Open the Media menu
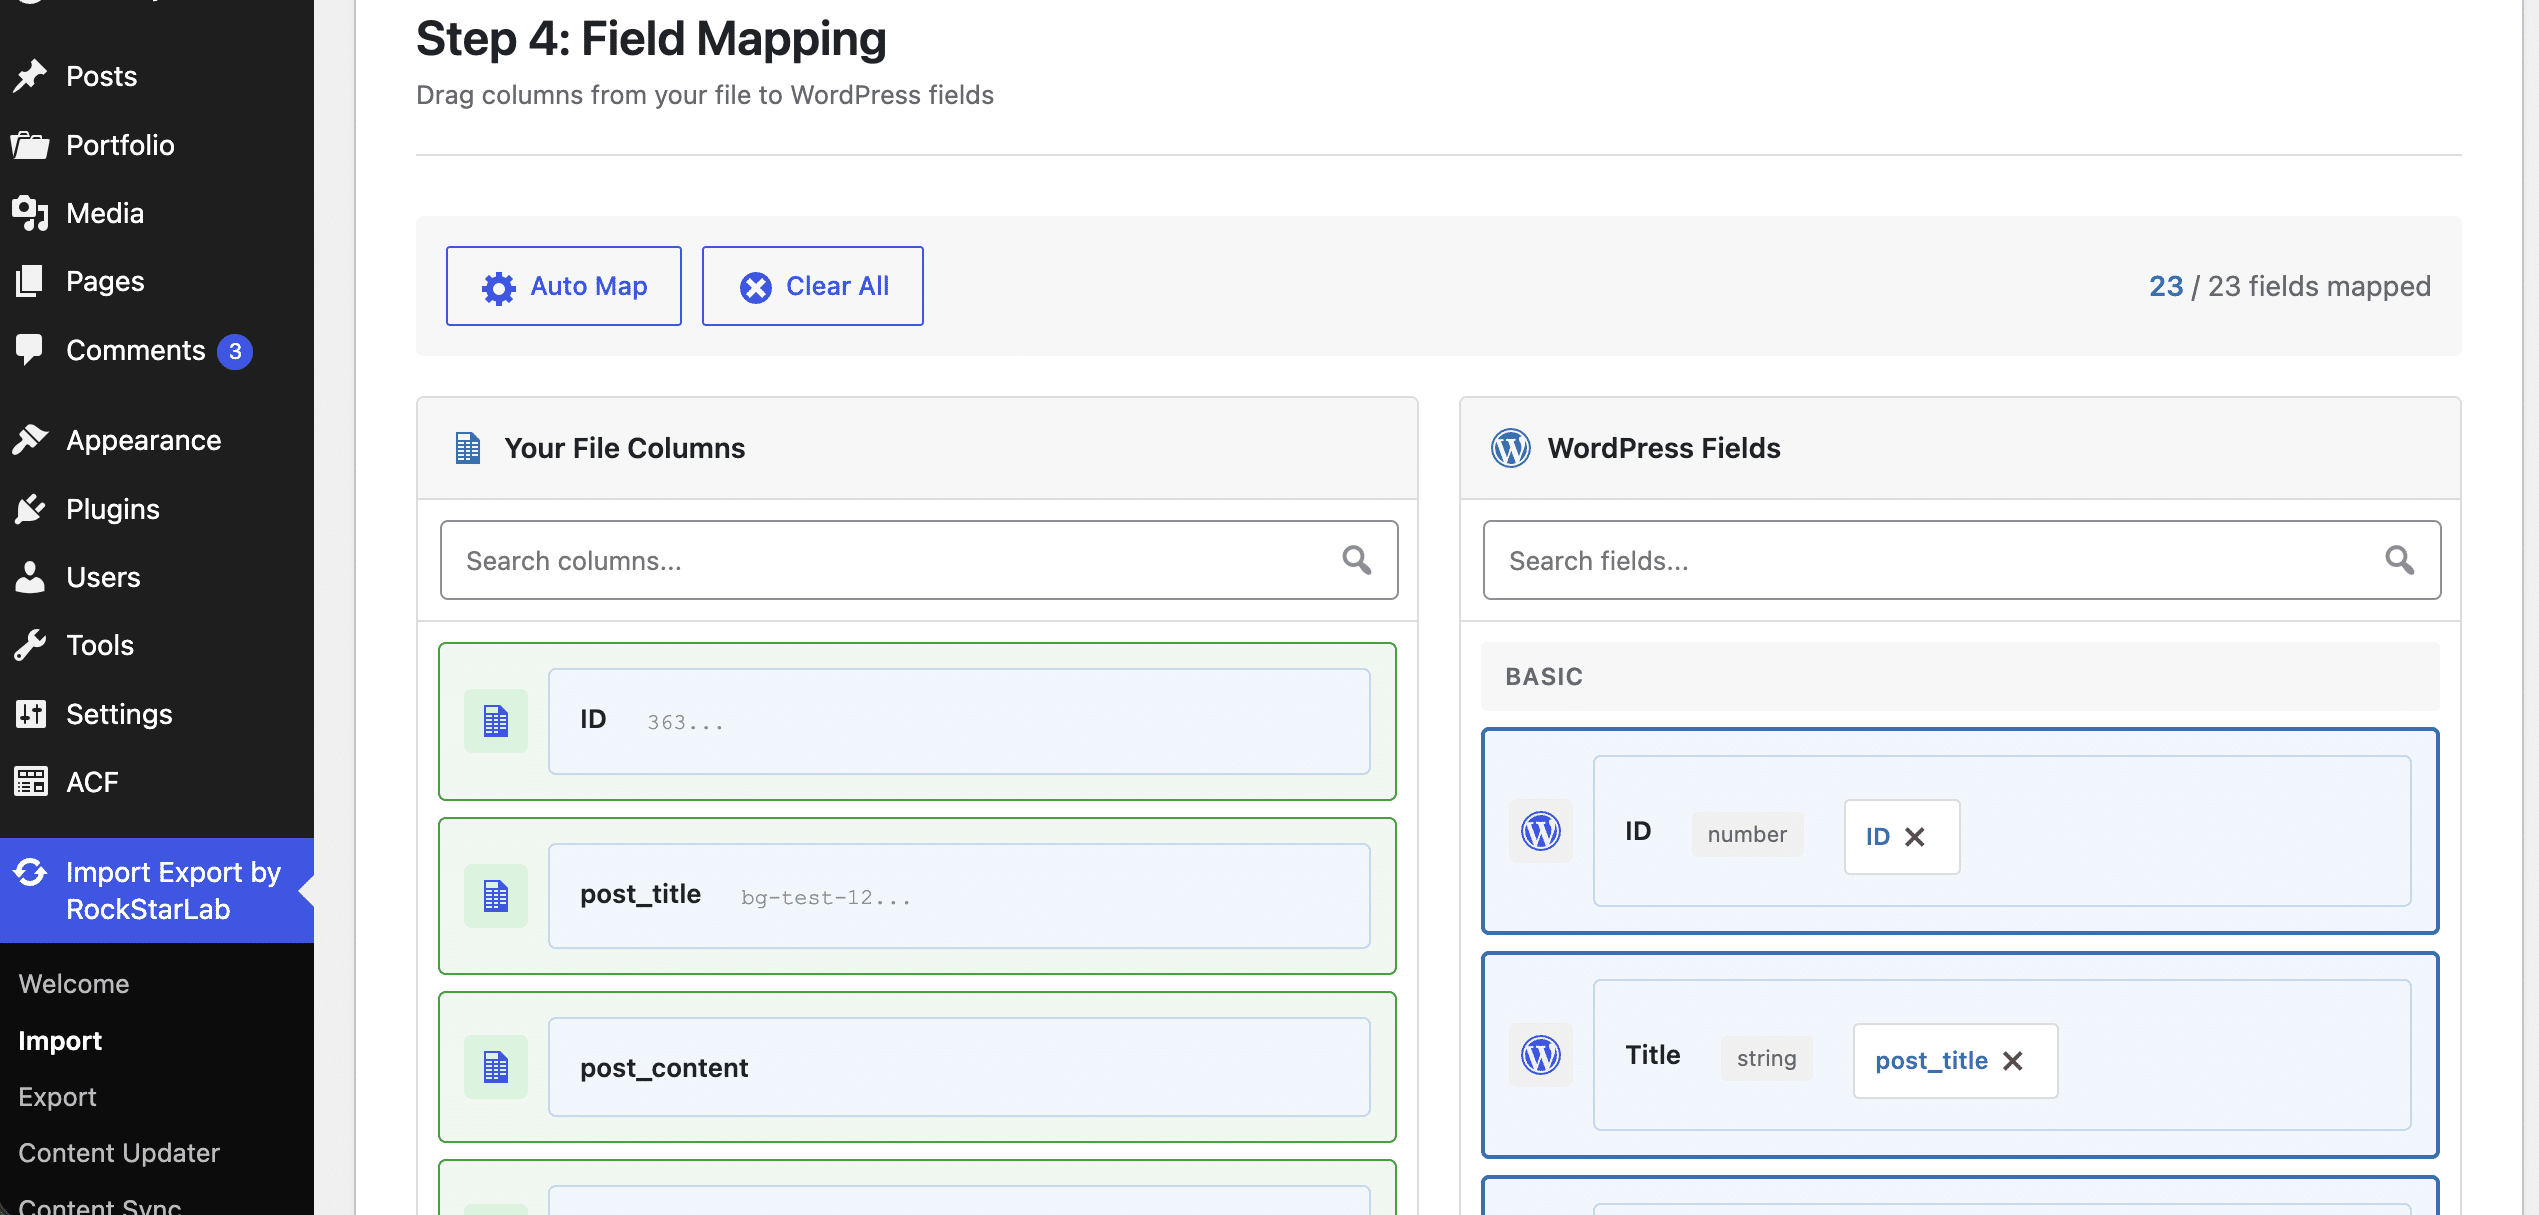This screenshot has width=2539, height=1215. pos(157,213)
